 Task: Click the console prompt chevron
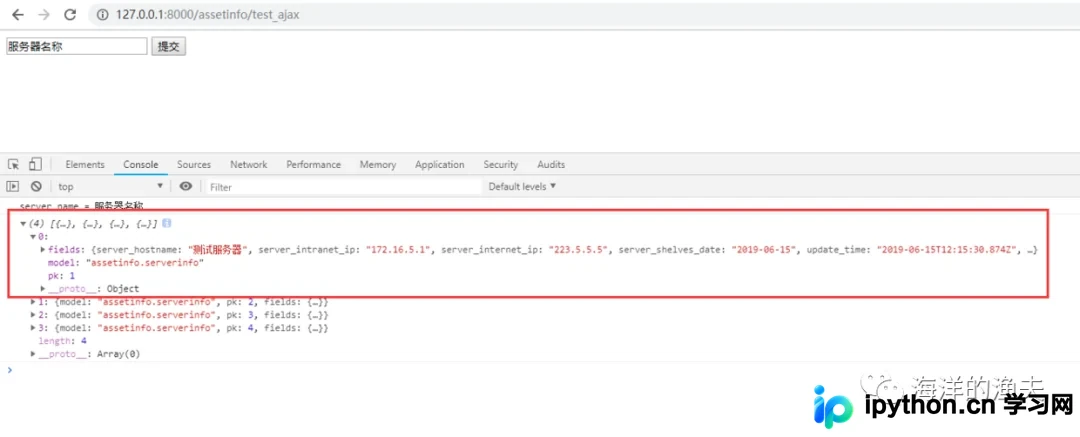click(x=10, y=370)
